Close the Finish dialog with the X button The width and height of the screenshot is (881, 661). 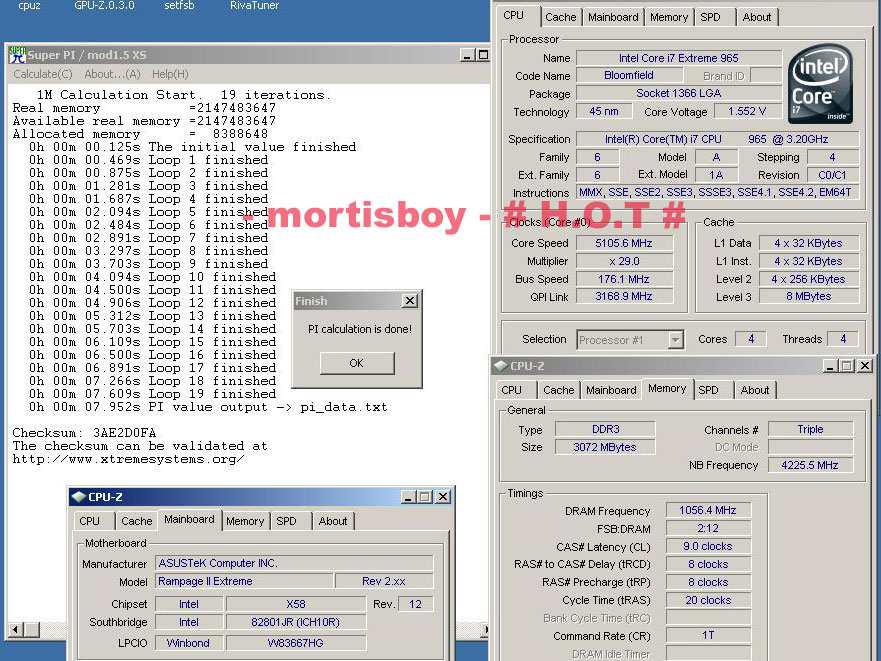pyautogui.click(x=410, y=301)
